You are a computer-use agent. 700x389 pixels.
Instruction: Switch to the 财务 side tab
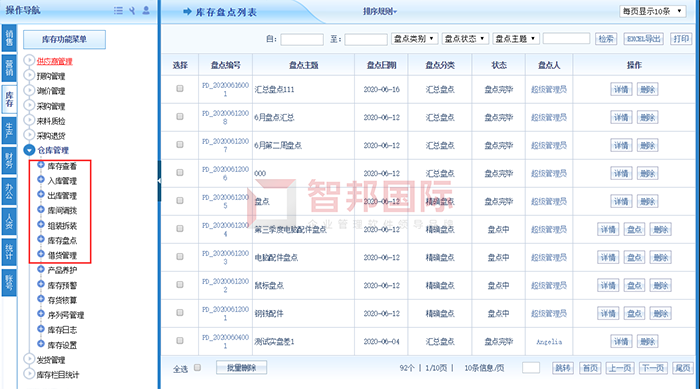tap(9, 161)
